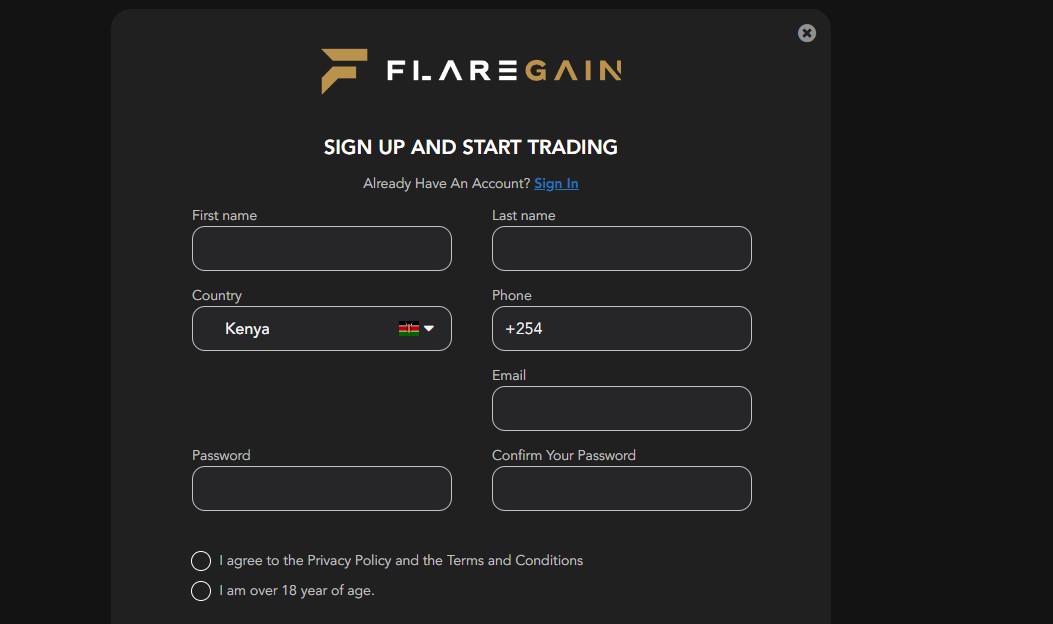This screenshot has height=624, width=1053.
Task: Click the Kenya flag icon
Action: point(408,328)
